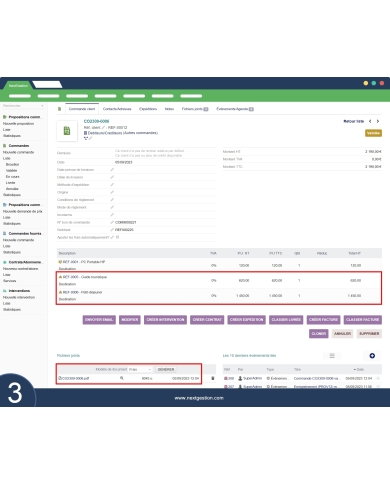
Task: Sort events by Date column
Action: tap(359, 369)
